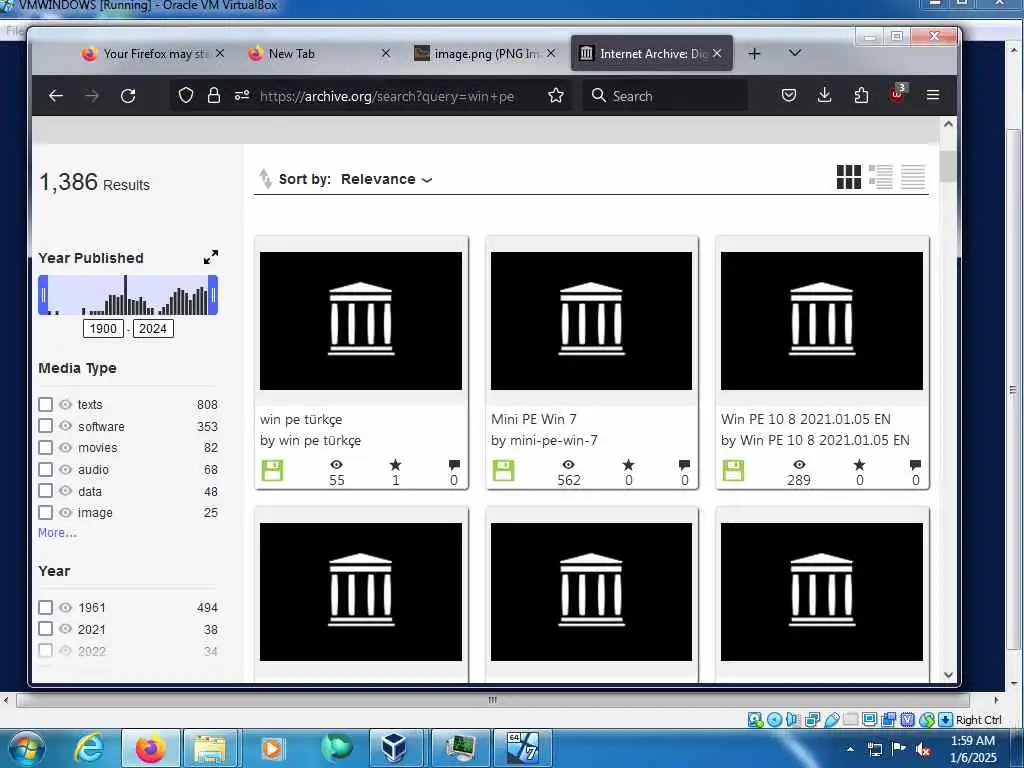This screenshot has width=1024, height=768.
Task: Click reviews icon on Mini PE Win 7 card
Action: [x=684, y=464]
